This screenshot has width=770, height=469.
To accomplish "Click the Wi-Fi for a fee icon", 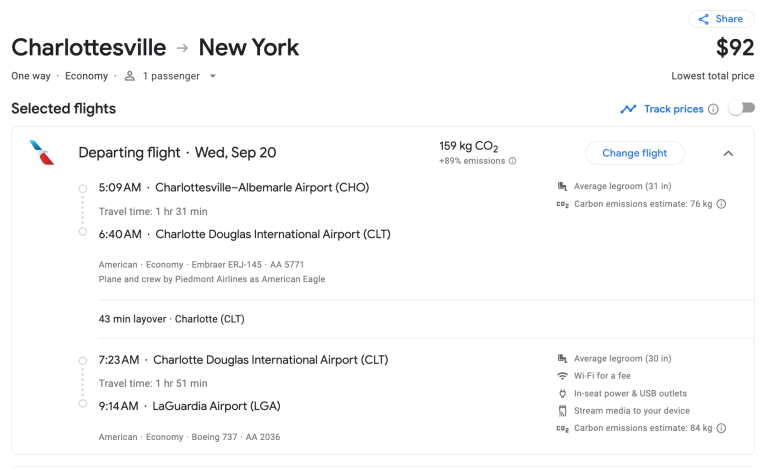I will point(563,376).
